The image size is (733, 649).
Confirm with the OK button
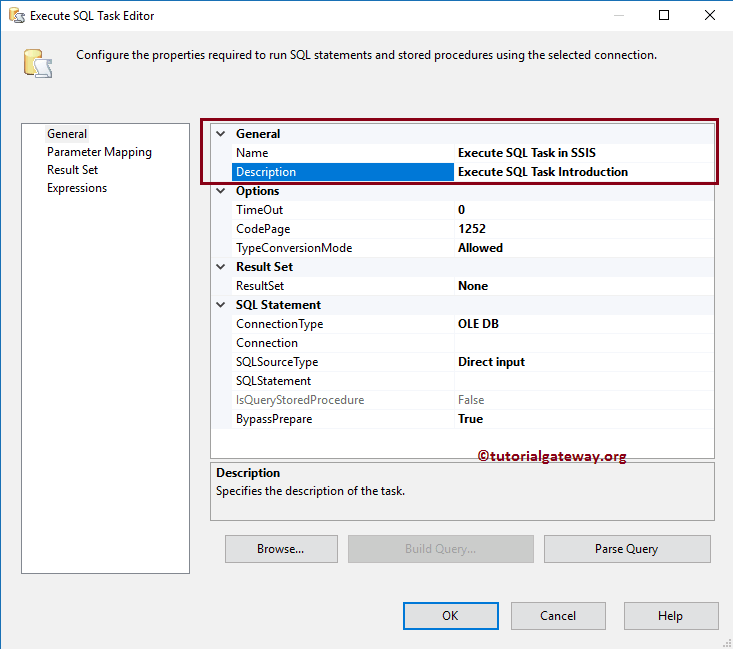(451, 616)
